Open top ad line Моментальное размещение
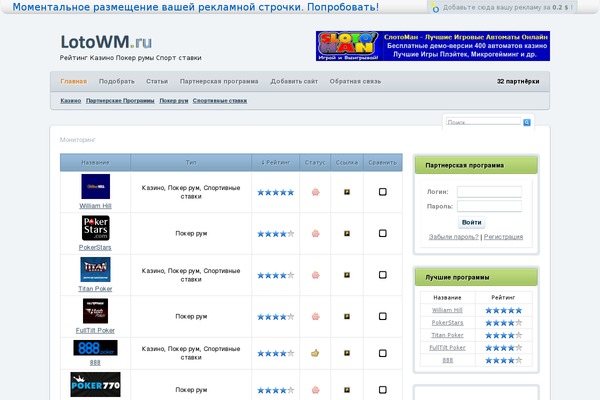 [x=196, y=7]
